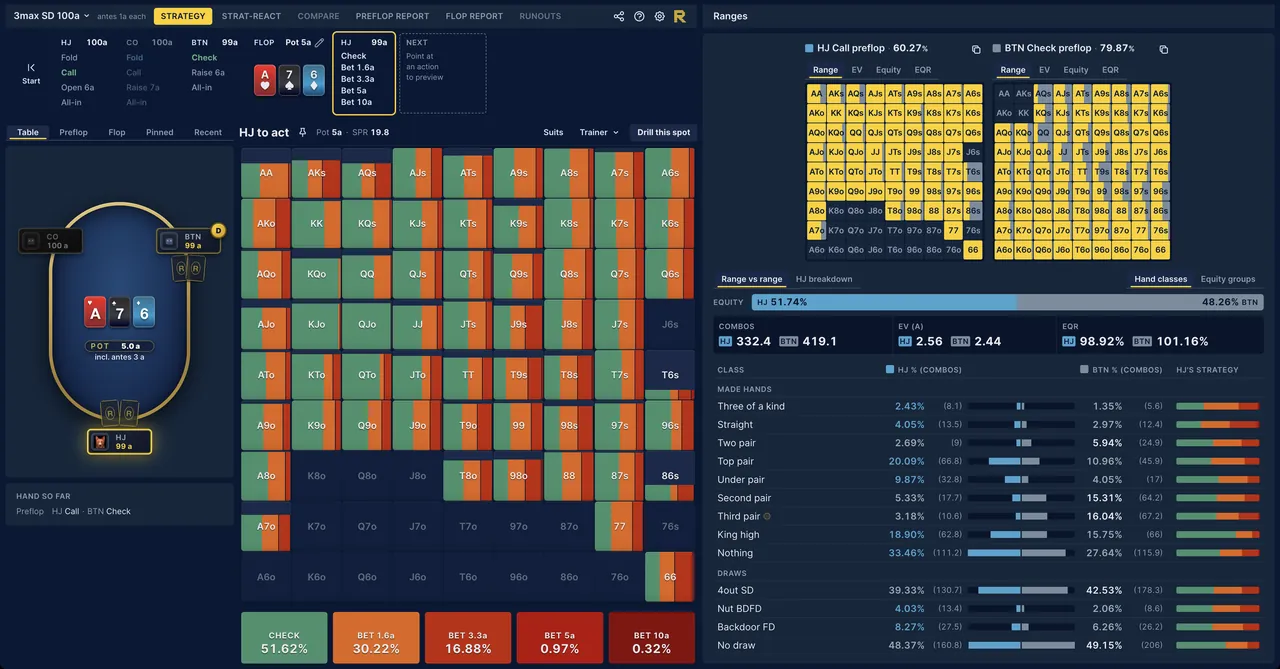Select the Hand classes tab
Screen dimensions: 1280x669
pos(1160,279)
